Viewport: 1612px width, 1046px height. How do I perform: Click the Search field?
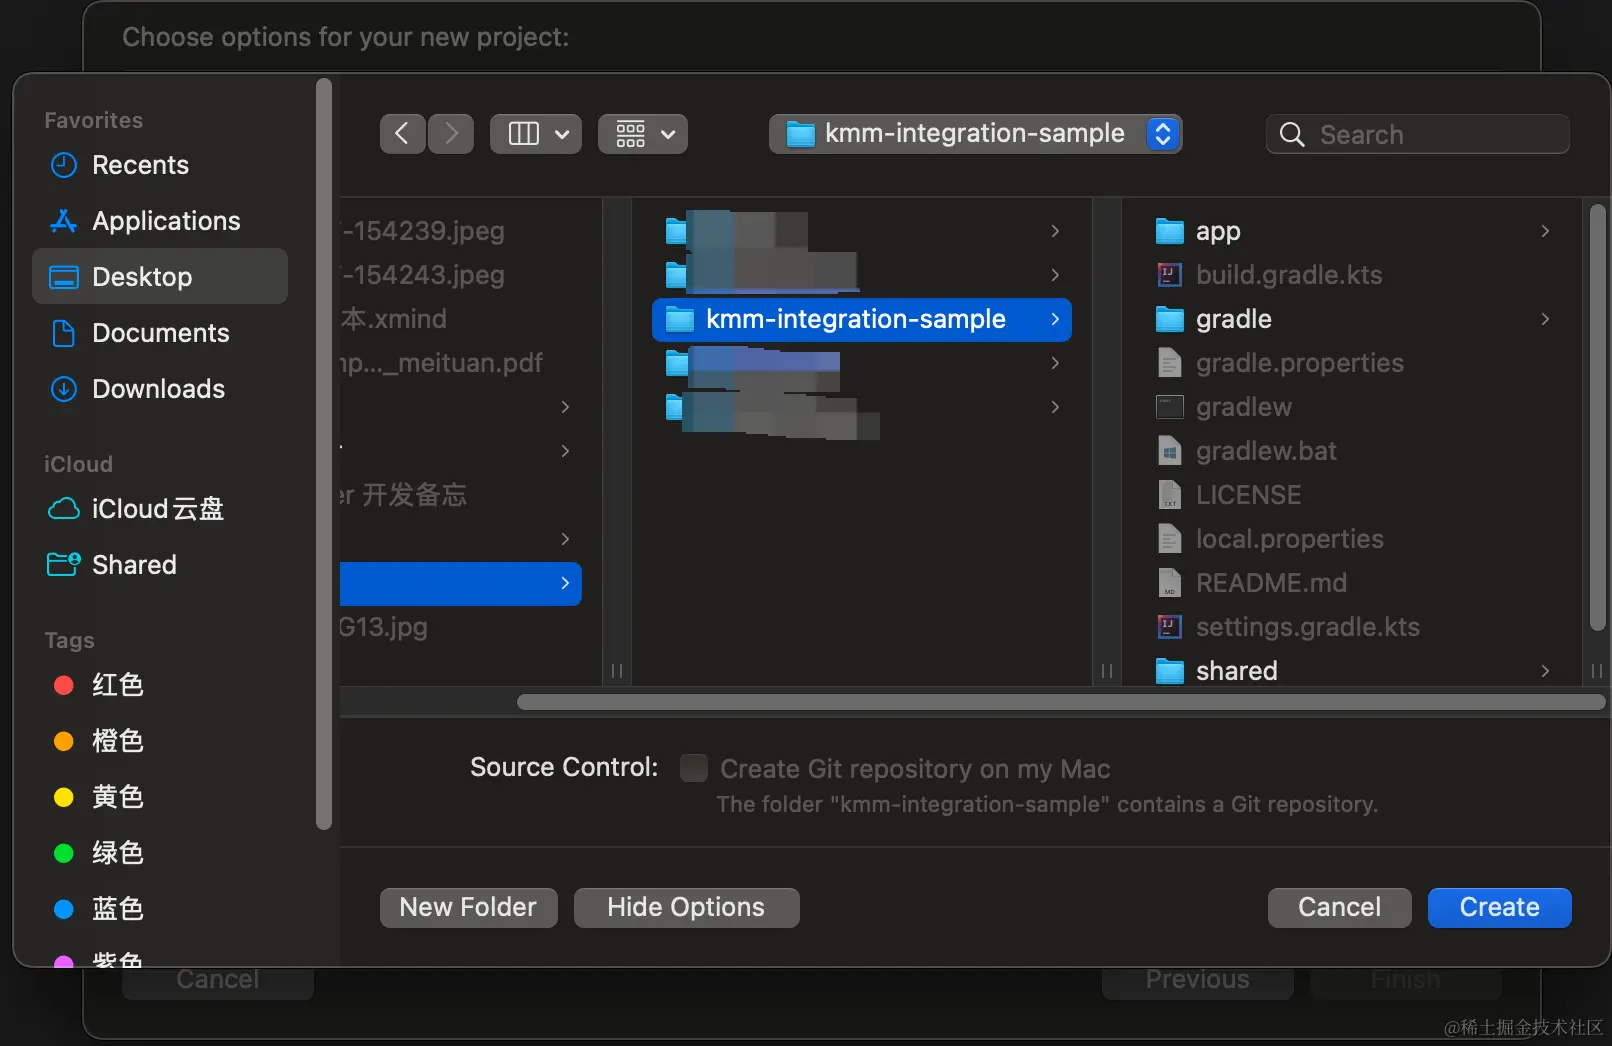tap(1417, 134)
